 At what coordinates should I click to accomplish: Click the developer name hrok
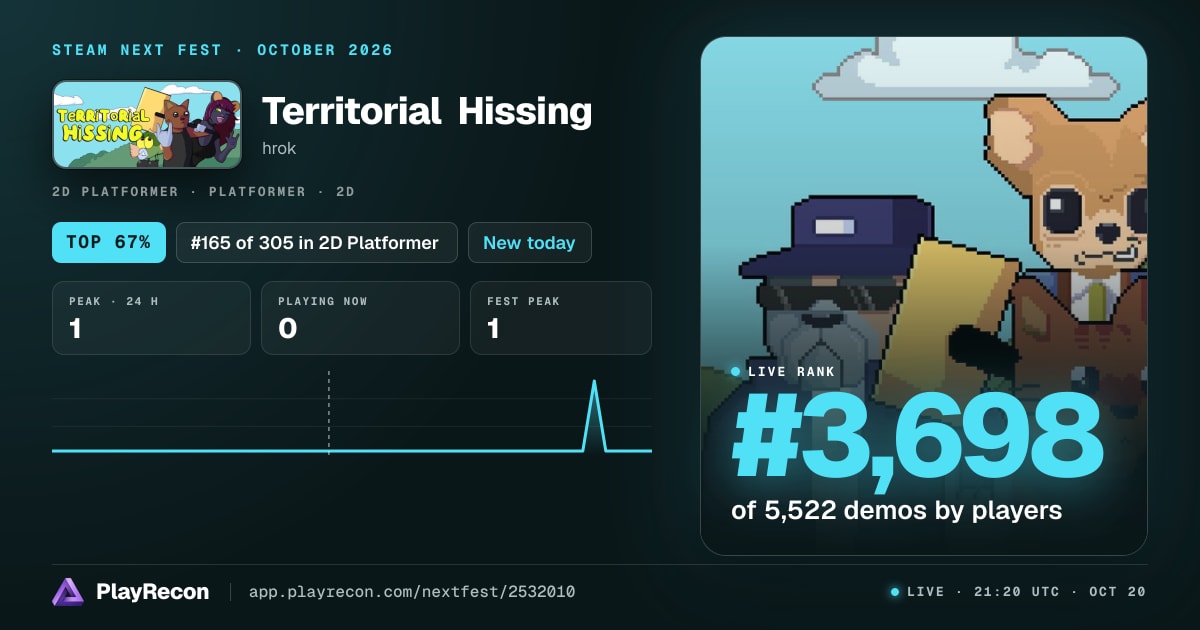[279, 148]
